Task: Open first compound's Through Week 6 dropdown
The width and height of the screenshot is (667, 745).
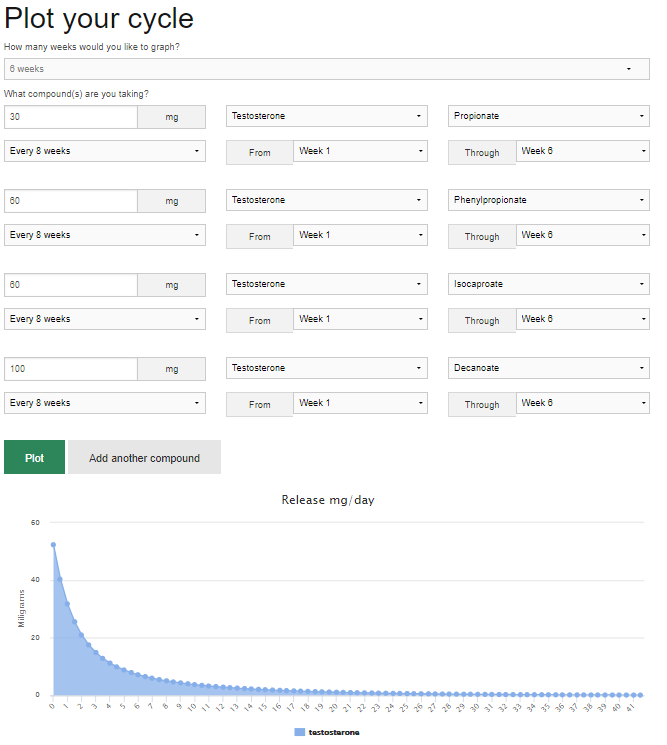Action: click(x=582, y=152)
